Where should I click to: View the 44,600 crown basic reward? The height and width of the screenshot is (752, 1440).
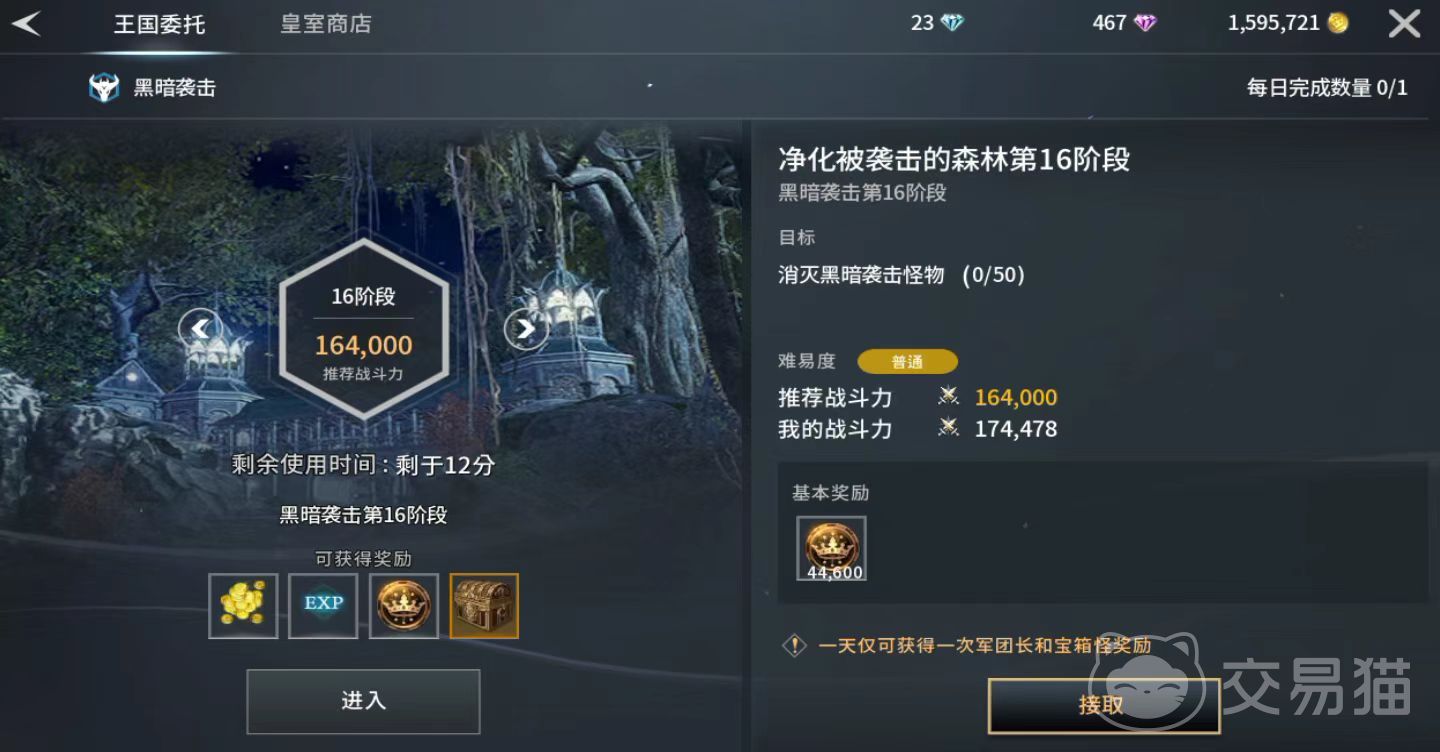(831, 548)
